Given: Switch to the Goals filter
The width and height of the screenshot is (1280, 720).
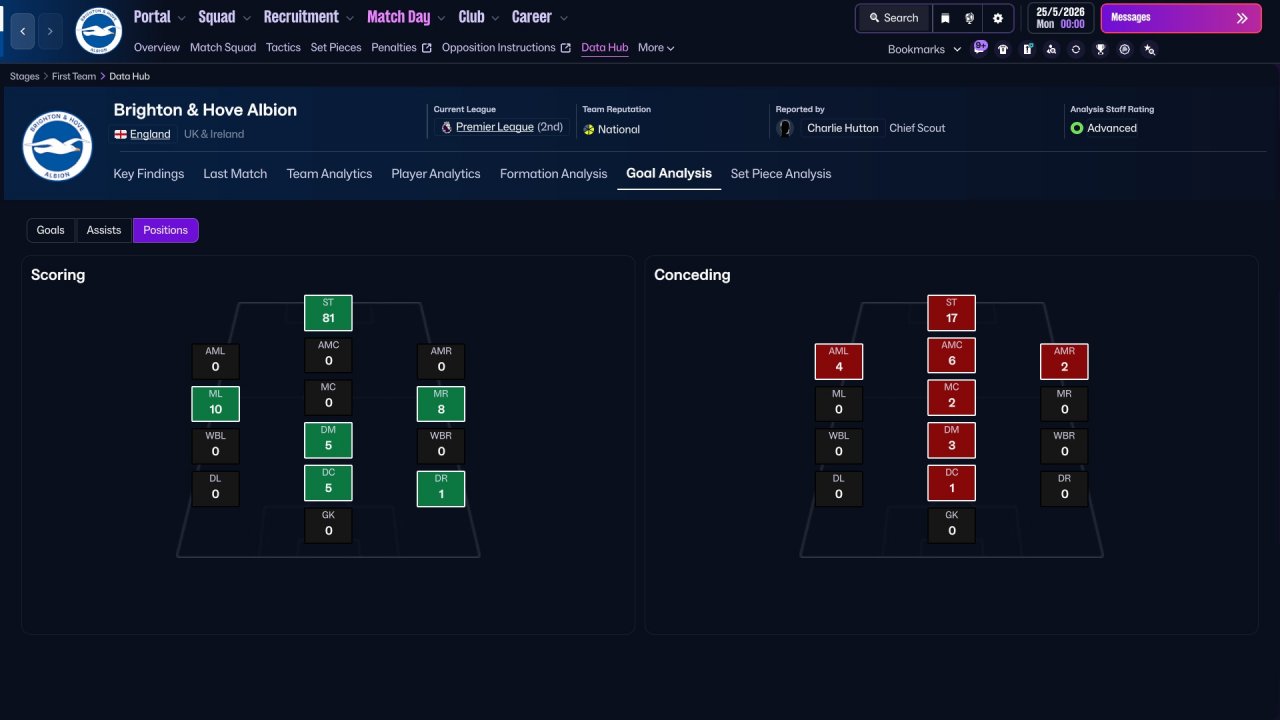Looking at the screenshot, I should [x=50, y=230].
